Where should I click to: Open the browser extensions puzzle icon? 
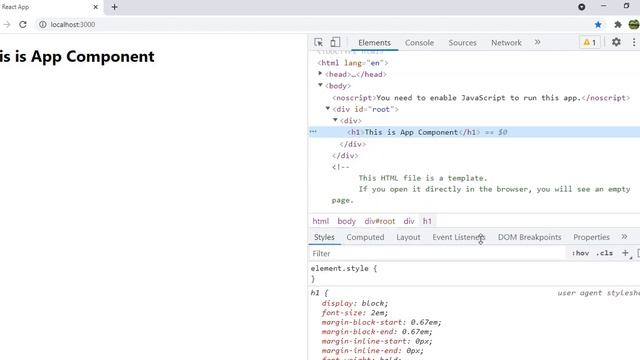click(618, 24)
